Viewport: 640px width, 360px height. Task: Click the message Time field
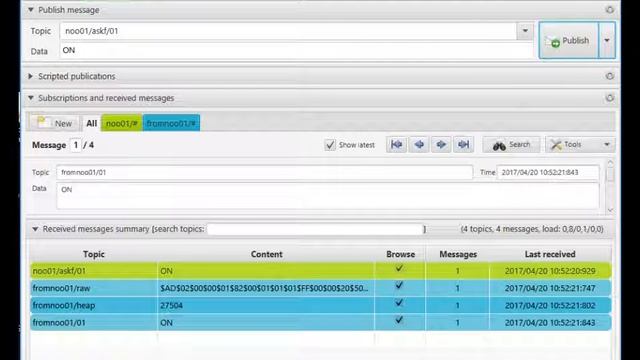(548, 172)
